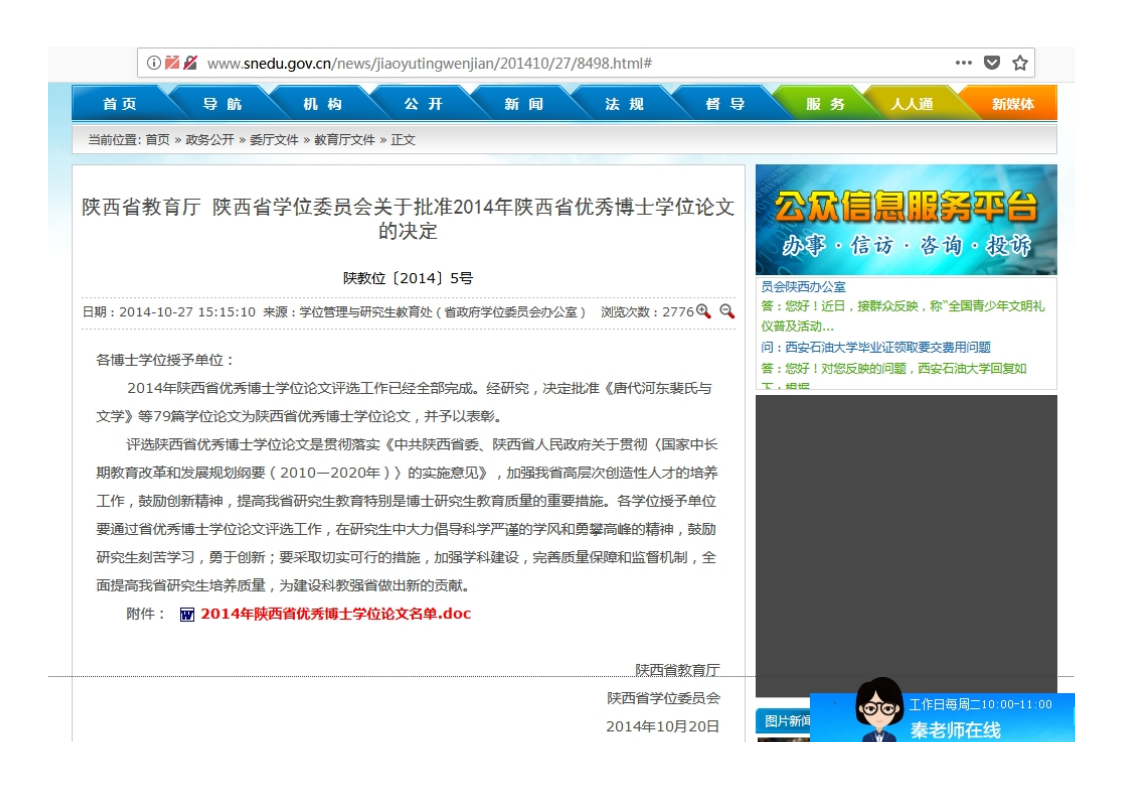Click the source 学位管理与研究生教育处 text
This screenshot has width=1123, height=794.
366,312
